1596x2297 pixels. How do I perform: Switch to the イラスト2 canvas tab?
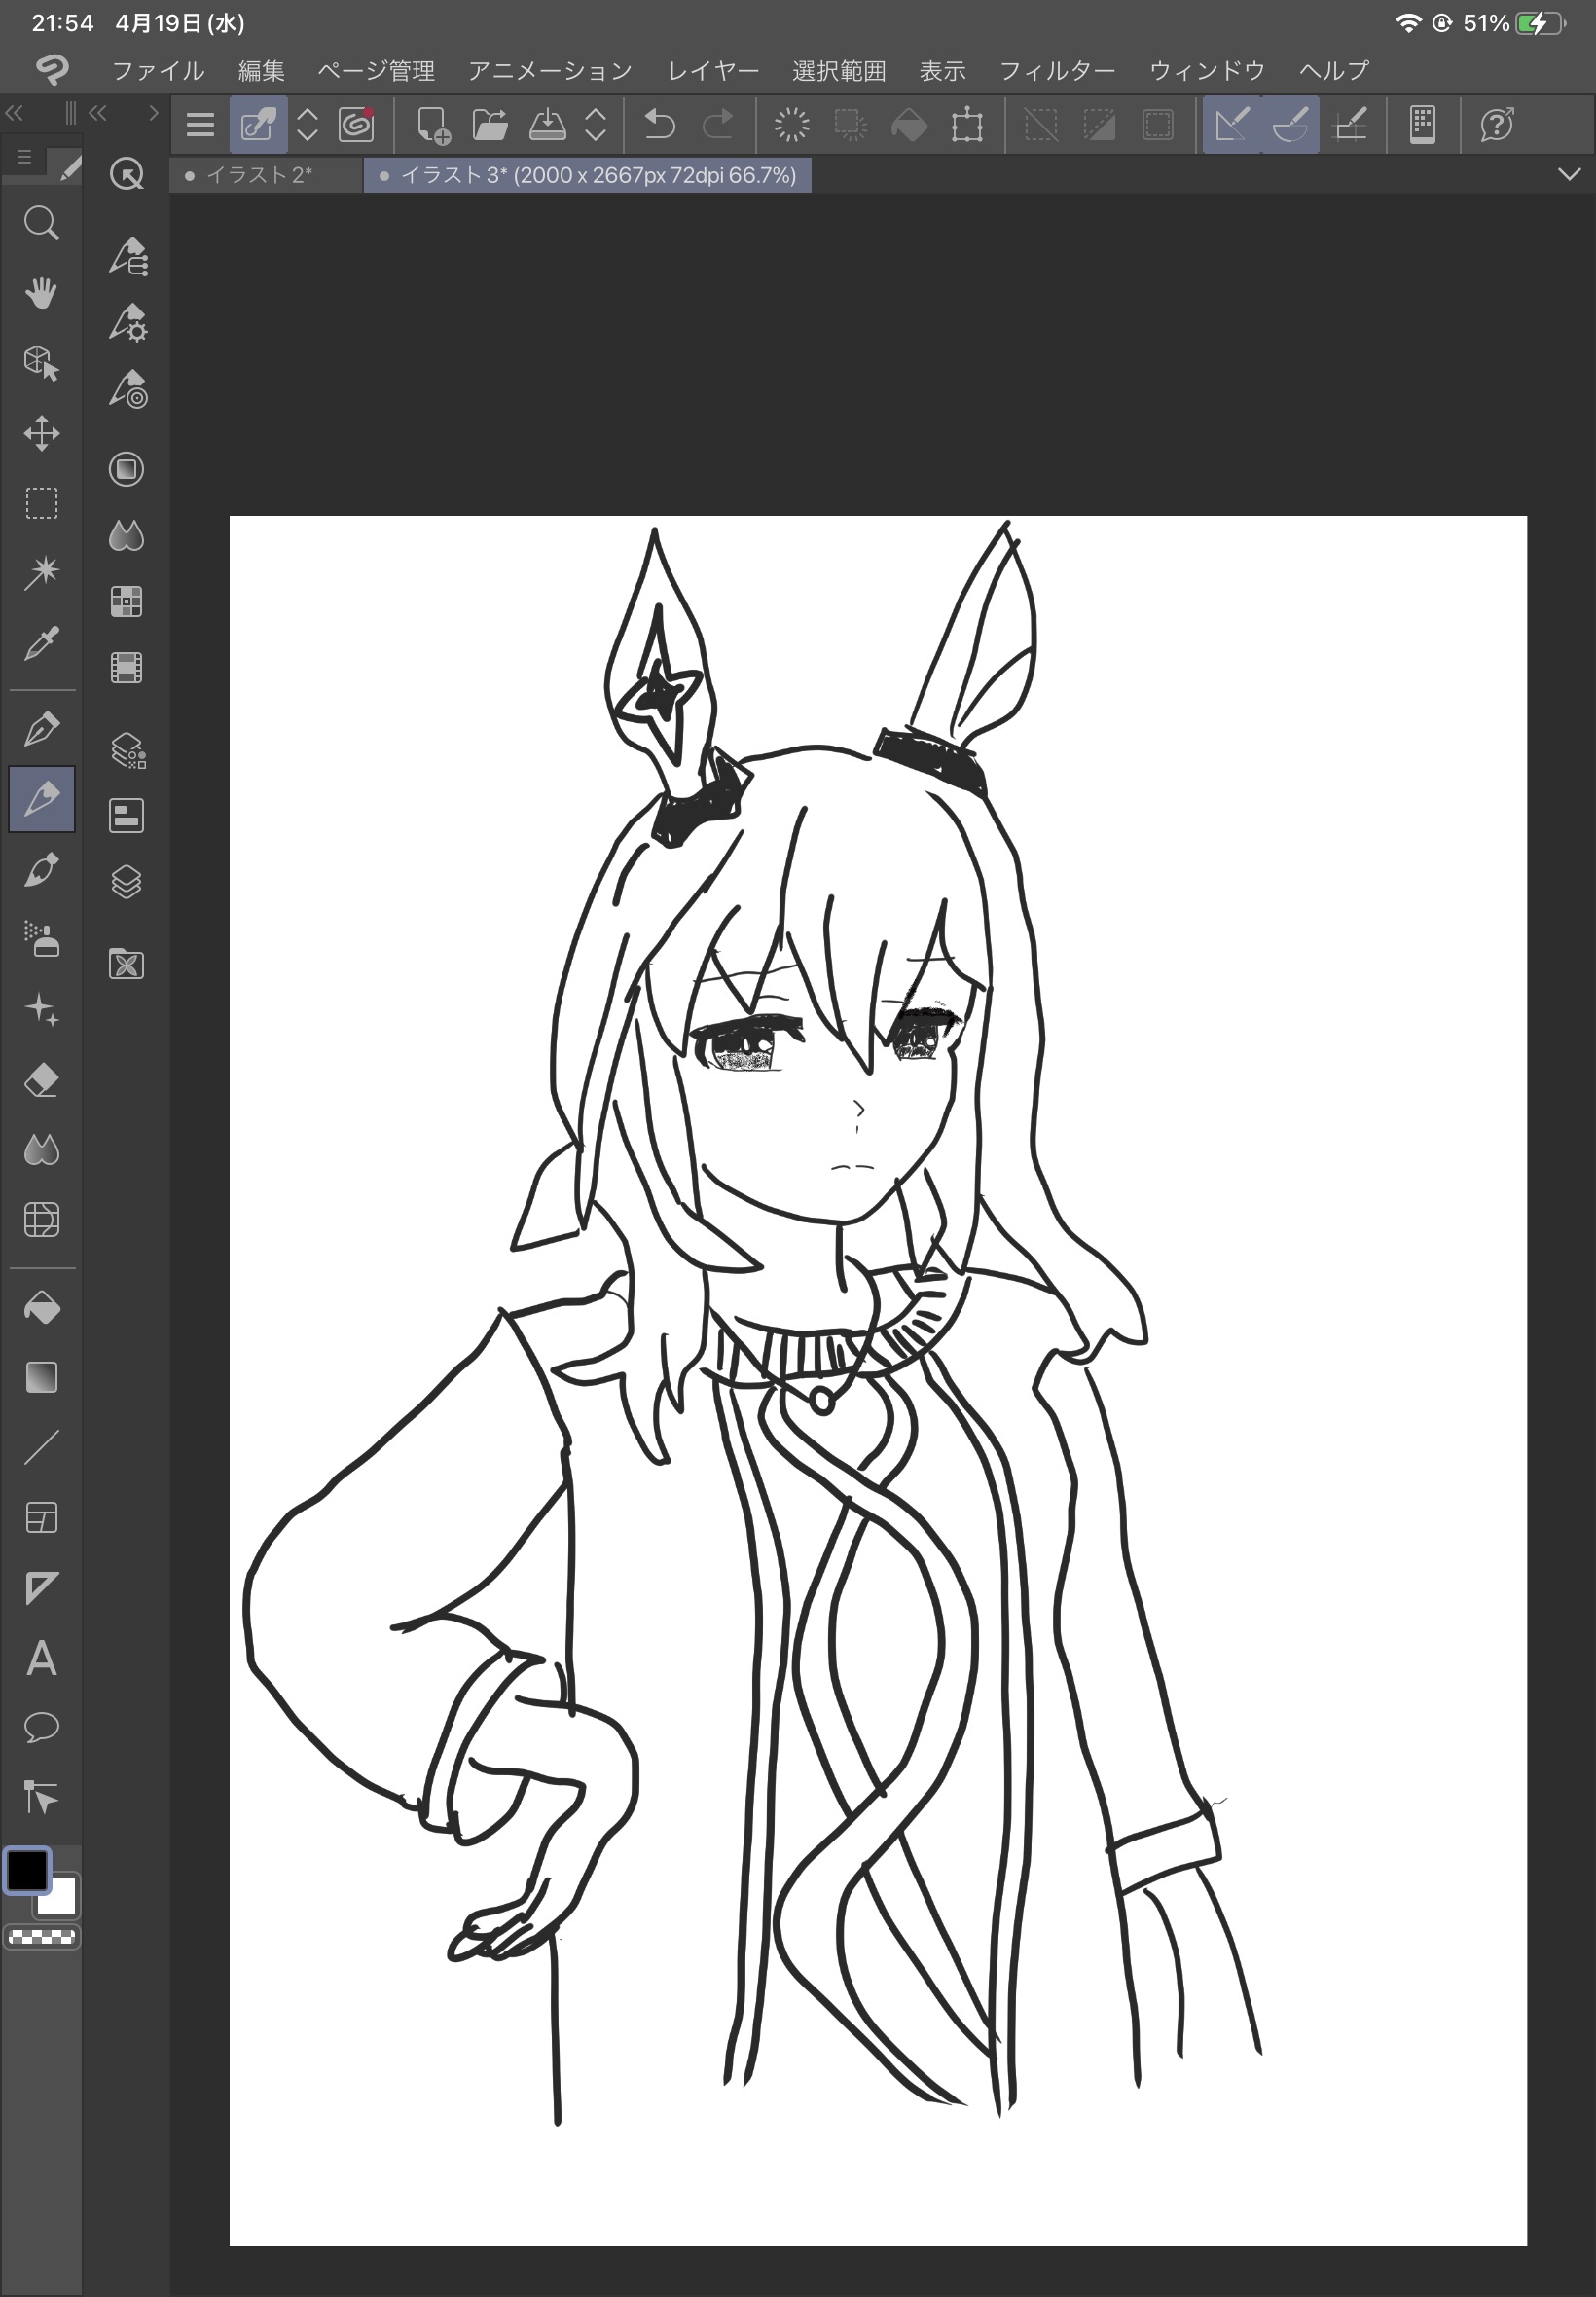pyautogui.click(x=259, y=175)
